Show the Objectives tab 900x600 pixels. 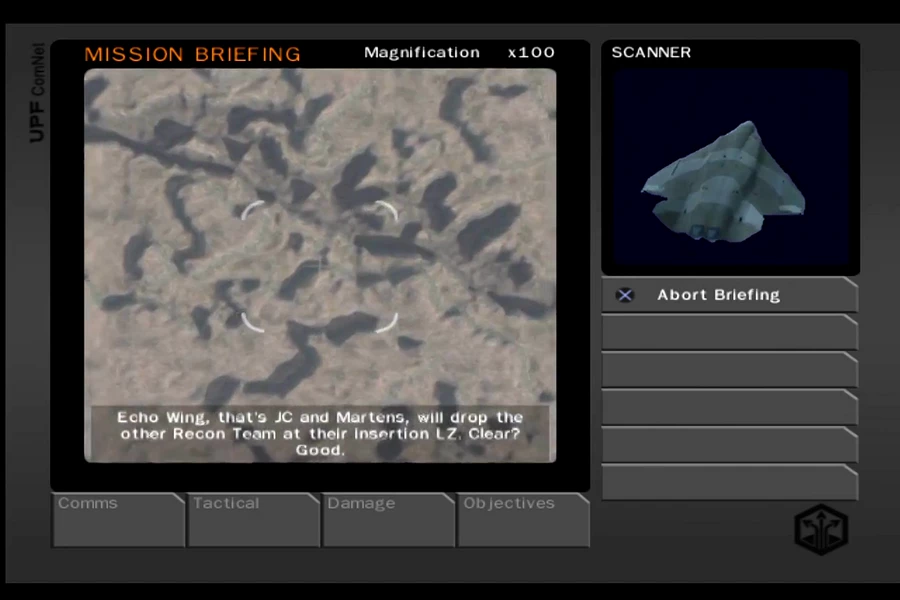523,520
